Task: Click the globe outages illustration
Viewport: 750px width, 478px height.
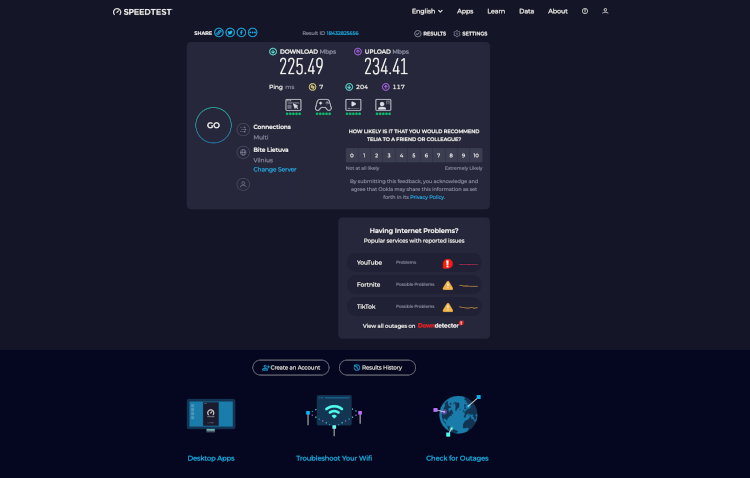Action: [457, 415]
